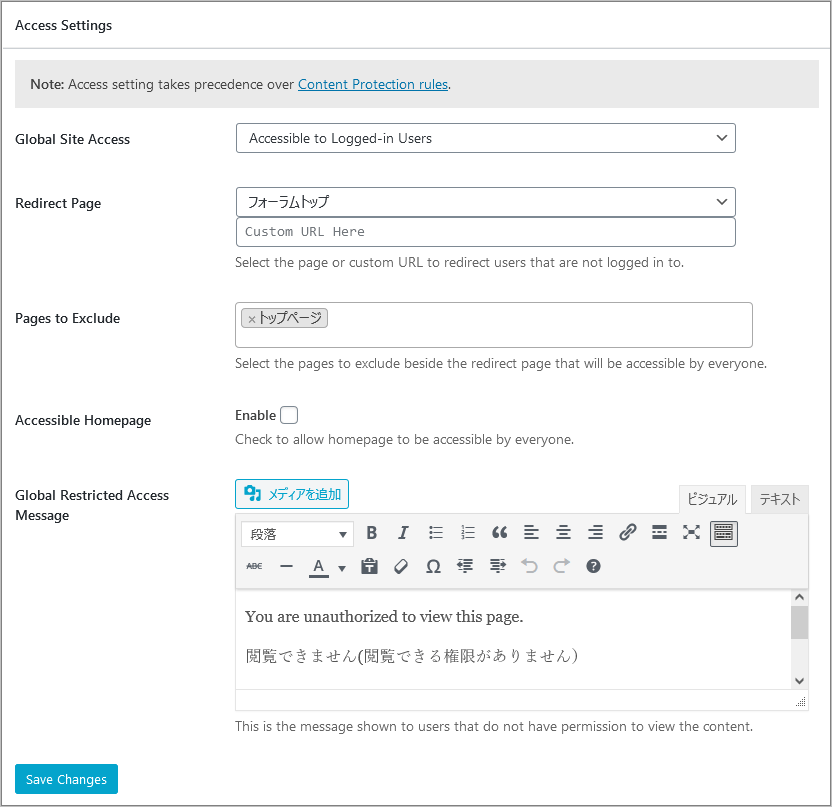
Task: Open the 段落 paragraph format dropdown
Action: pos(297,534)
